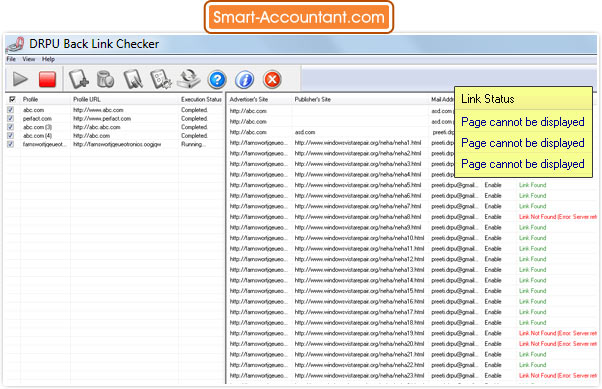The width and height of the screenshot is (602, 389).
Task: Select publisher URL ending neha5.html
Action: click(358, 185)
